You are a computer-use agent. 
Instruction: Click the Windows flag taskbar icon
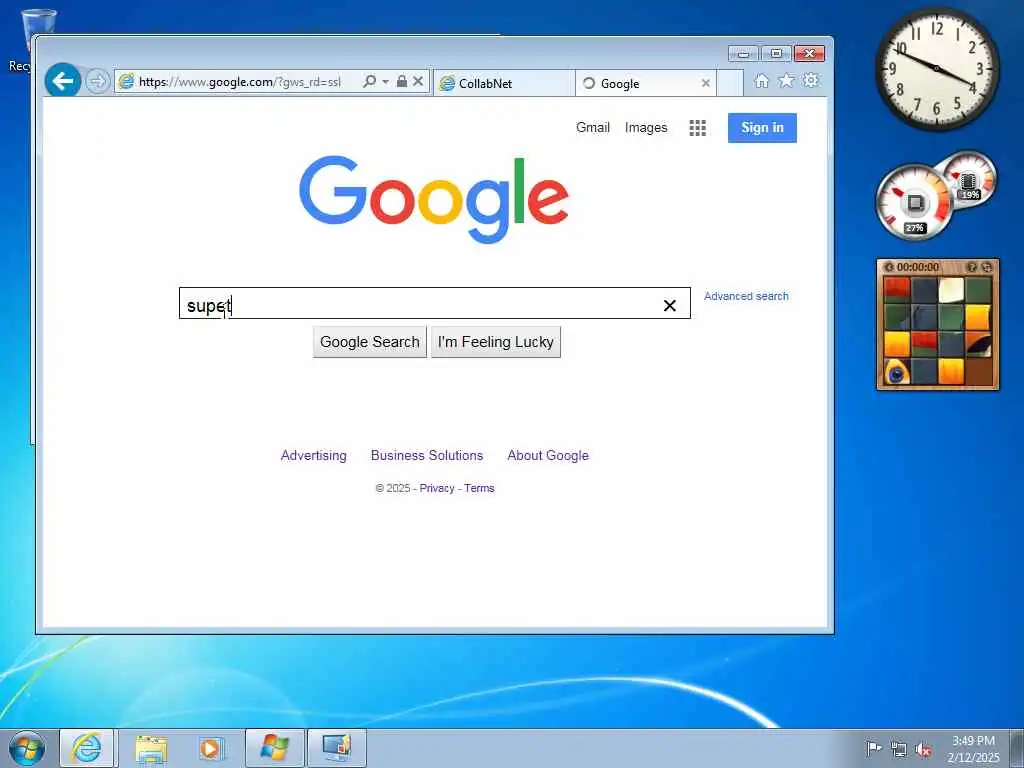[274, 748]
